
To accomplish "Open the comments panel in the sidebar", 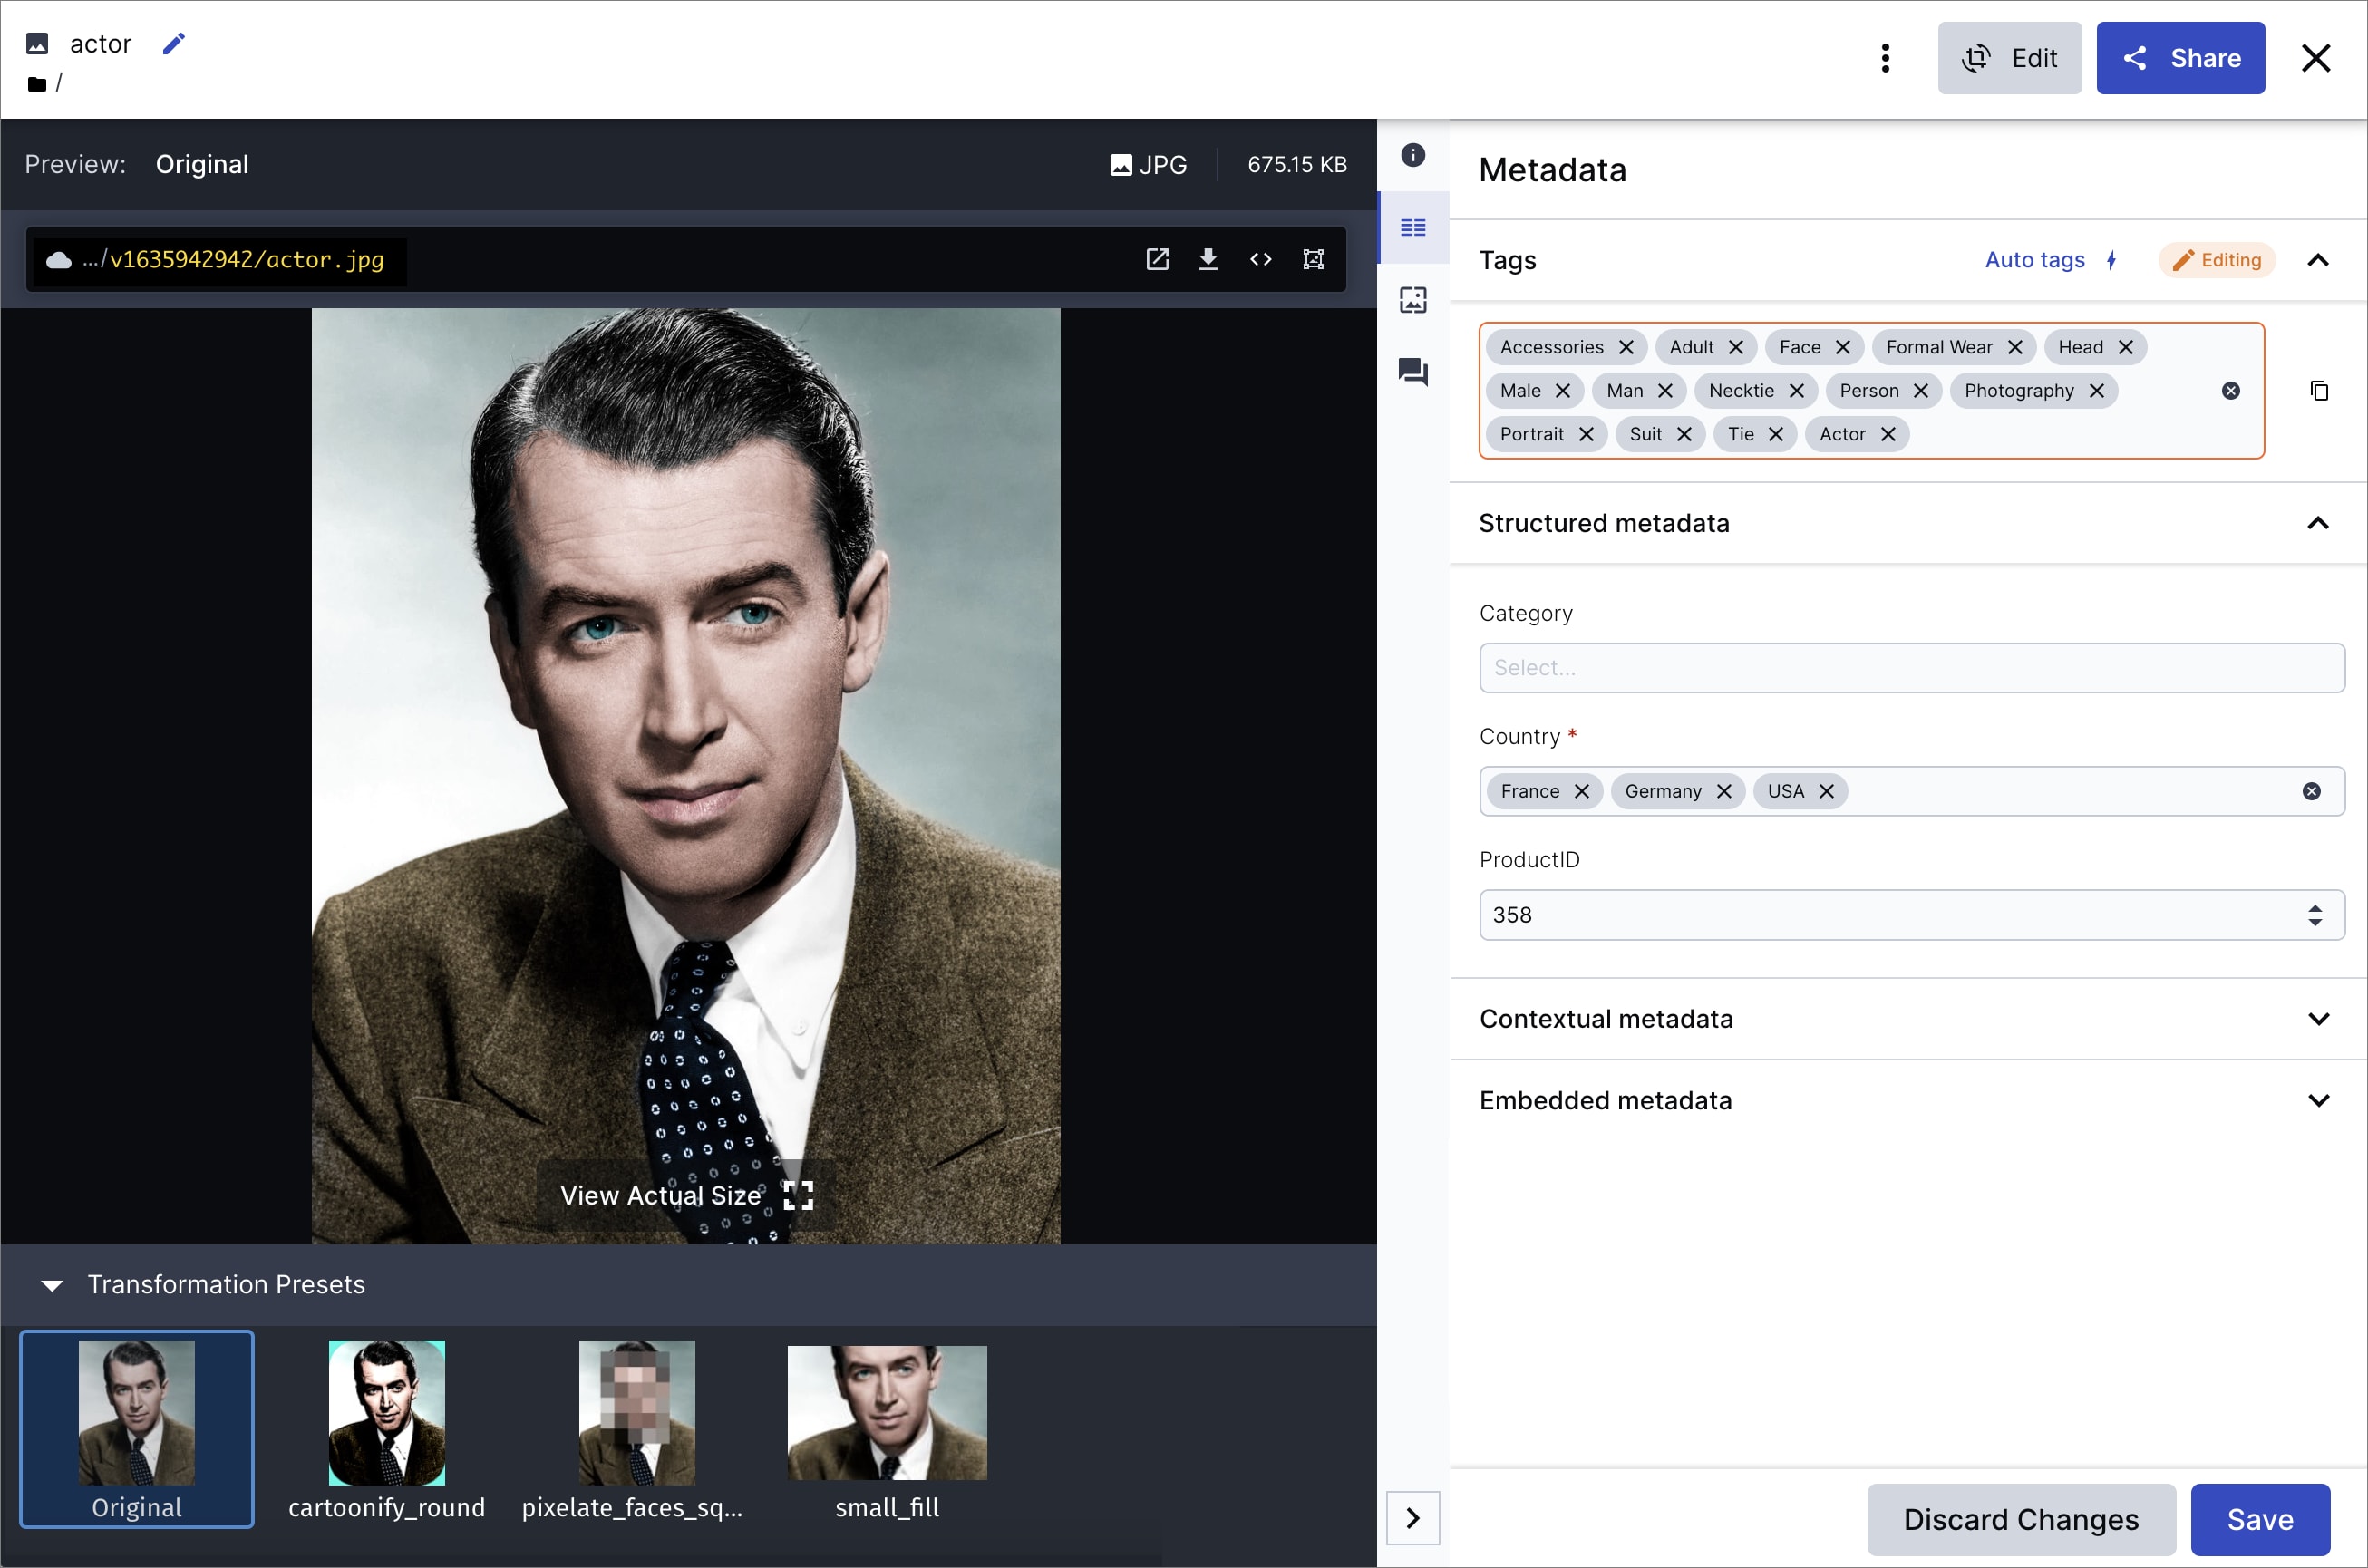I will point(1413,372).
